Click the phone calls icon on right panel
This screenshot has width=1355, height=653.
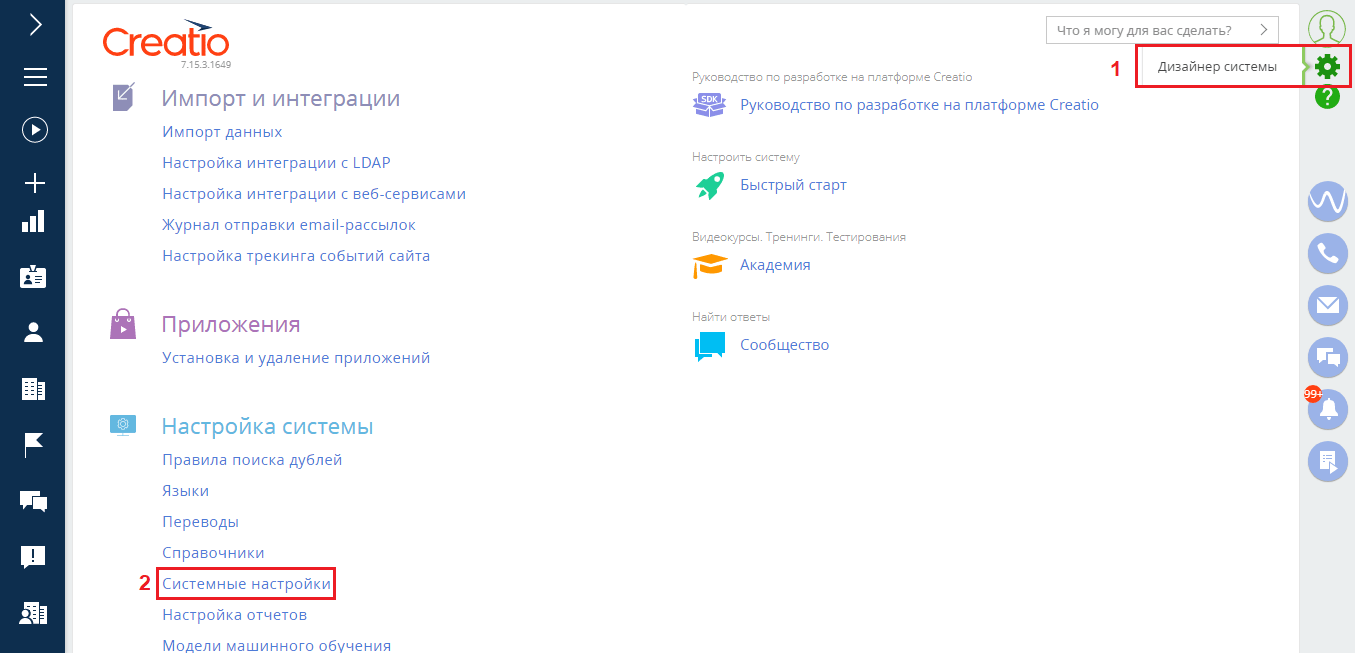1327,254
